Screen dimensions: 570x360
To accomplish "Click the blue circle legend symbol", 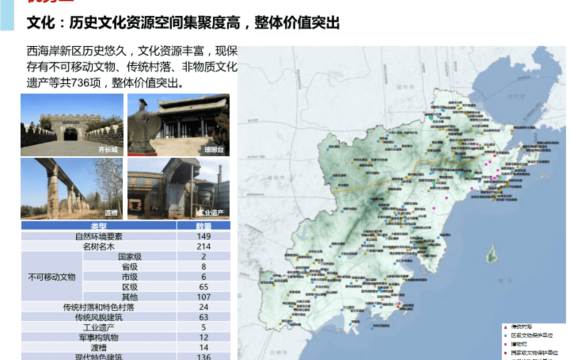I will (505, 335).
